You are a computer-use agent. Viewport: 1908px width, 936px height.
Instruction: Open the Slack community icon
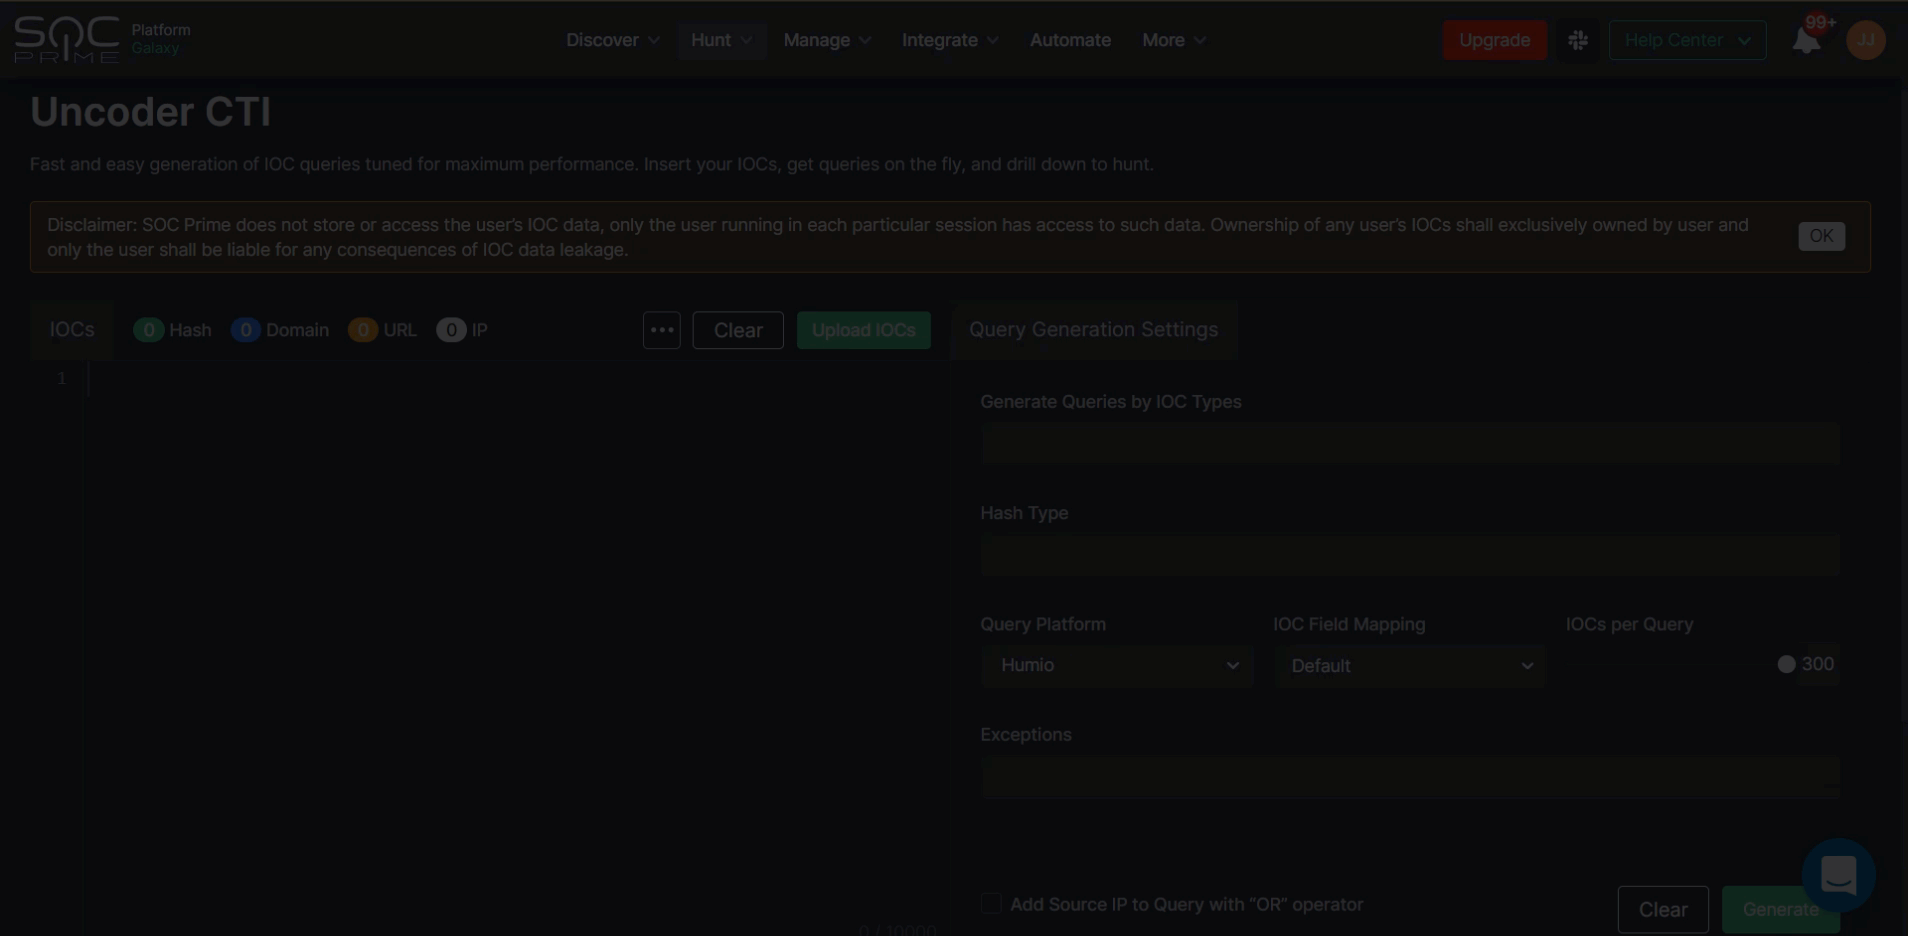point(1578,40)
